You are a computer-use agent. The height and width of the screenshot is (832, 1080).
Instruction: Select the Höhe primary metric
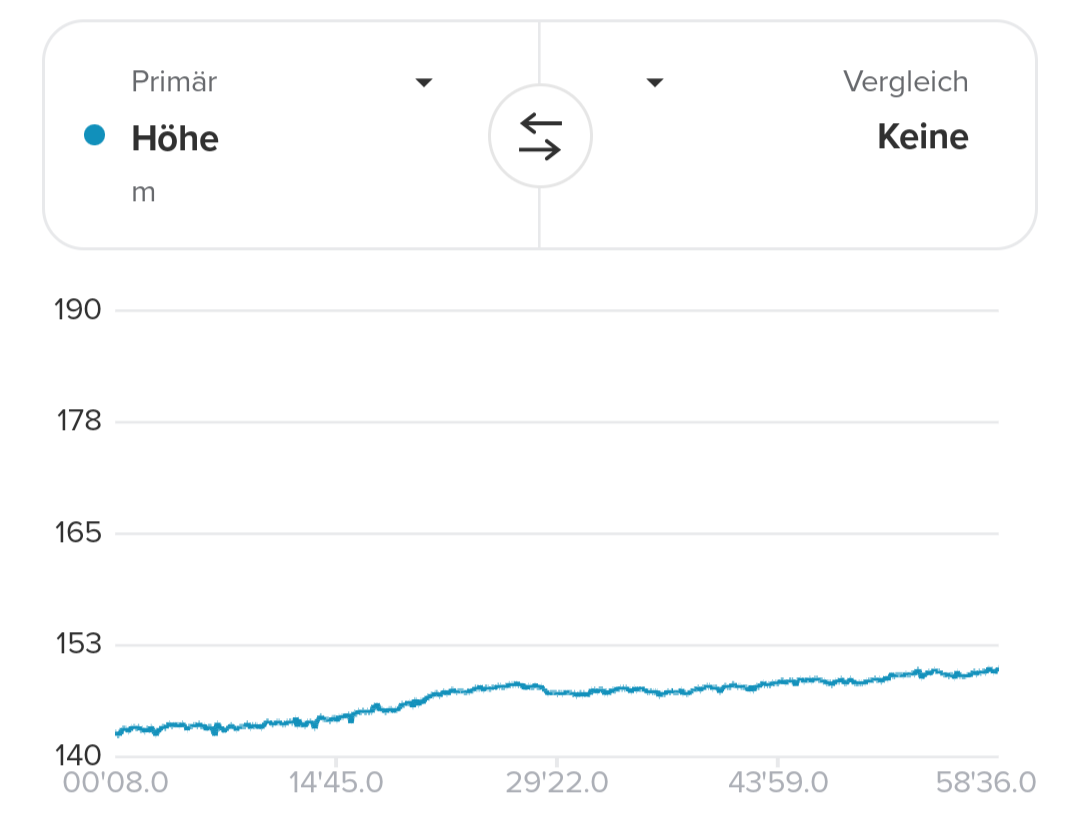tap(175, 138)
